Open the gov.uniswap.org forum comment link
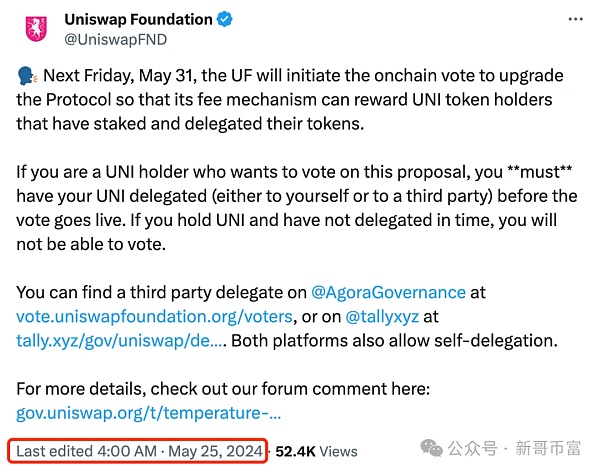The width and height of the screenshot is (600, 472). tap(148, 413)
